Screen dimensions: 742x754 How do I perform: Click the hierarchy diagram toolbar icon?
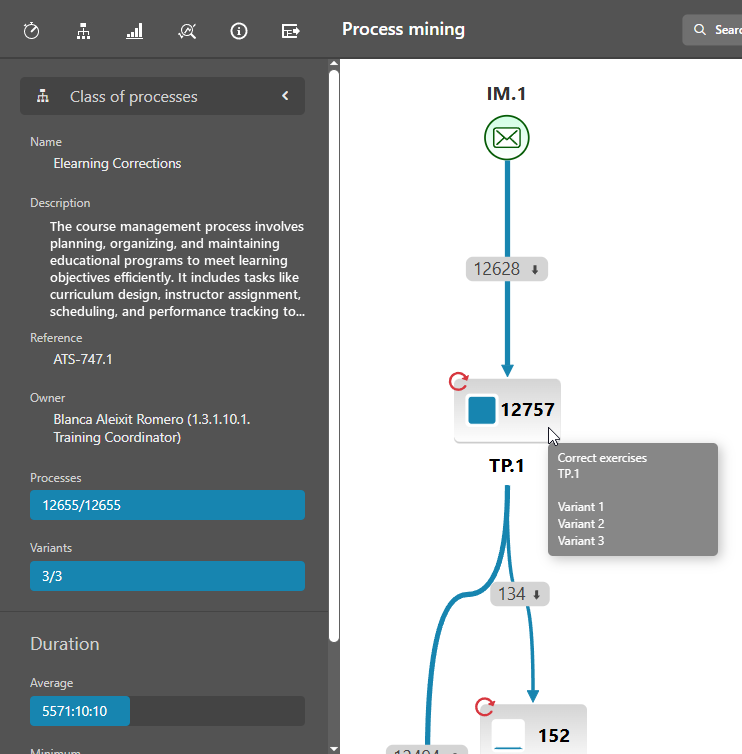point(83,31)
